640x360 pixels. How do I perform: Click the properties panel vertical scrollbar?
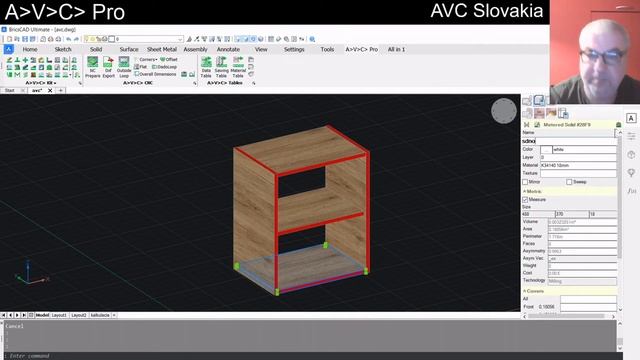[619, 196]
